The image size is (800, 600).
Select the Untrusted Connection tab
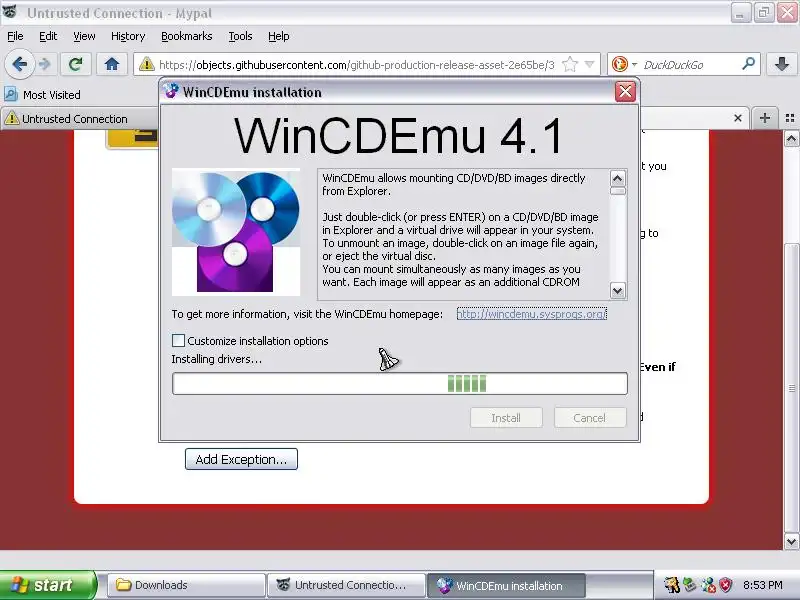tap(76, 118)
